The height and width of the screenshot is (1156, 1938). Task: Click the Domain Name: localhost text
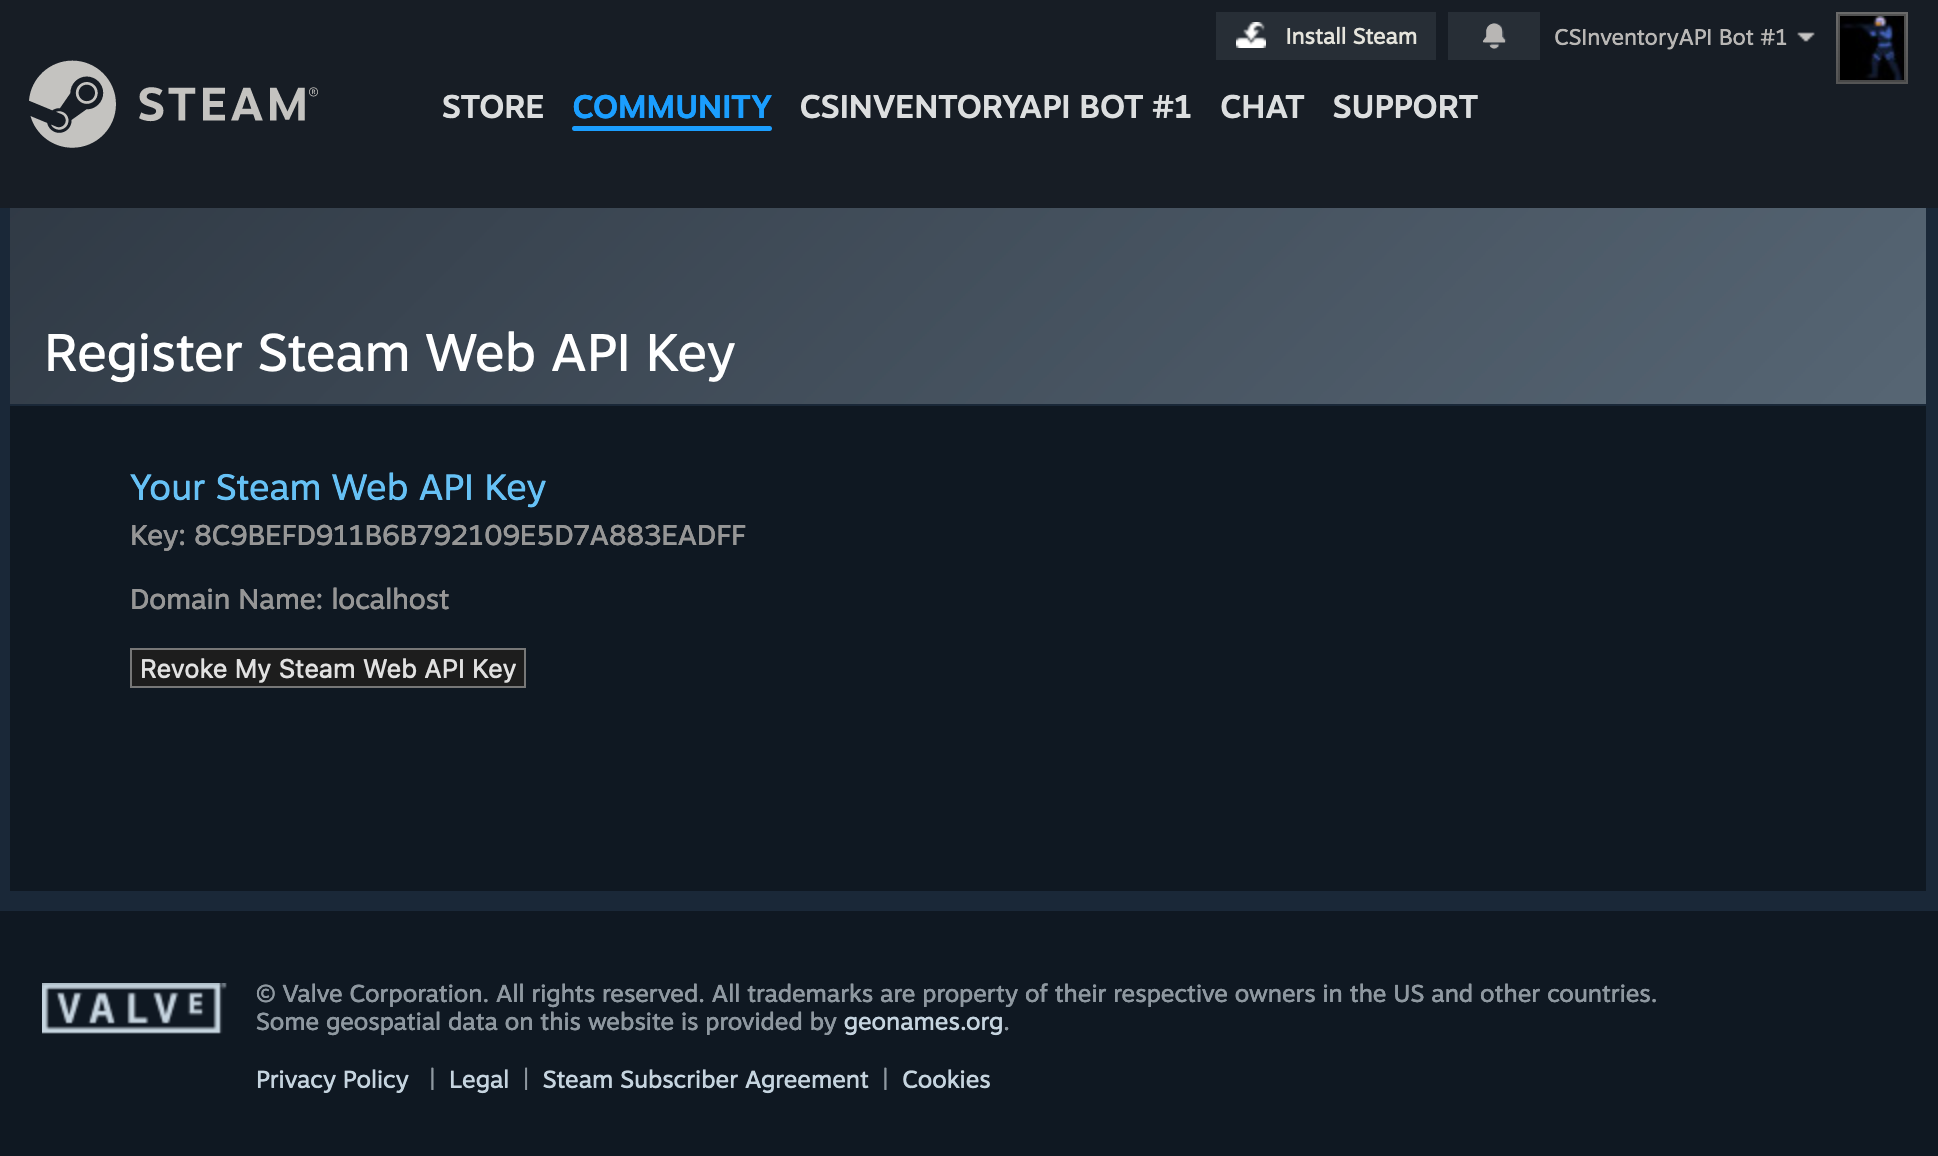tap(289, 599)
